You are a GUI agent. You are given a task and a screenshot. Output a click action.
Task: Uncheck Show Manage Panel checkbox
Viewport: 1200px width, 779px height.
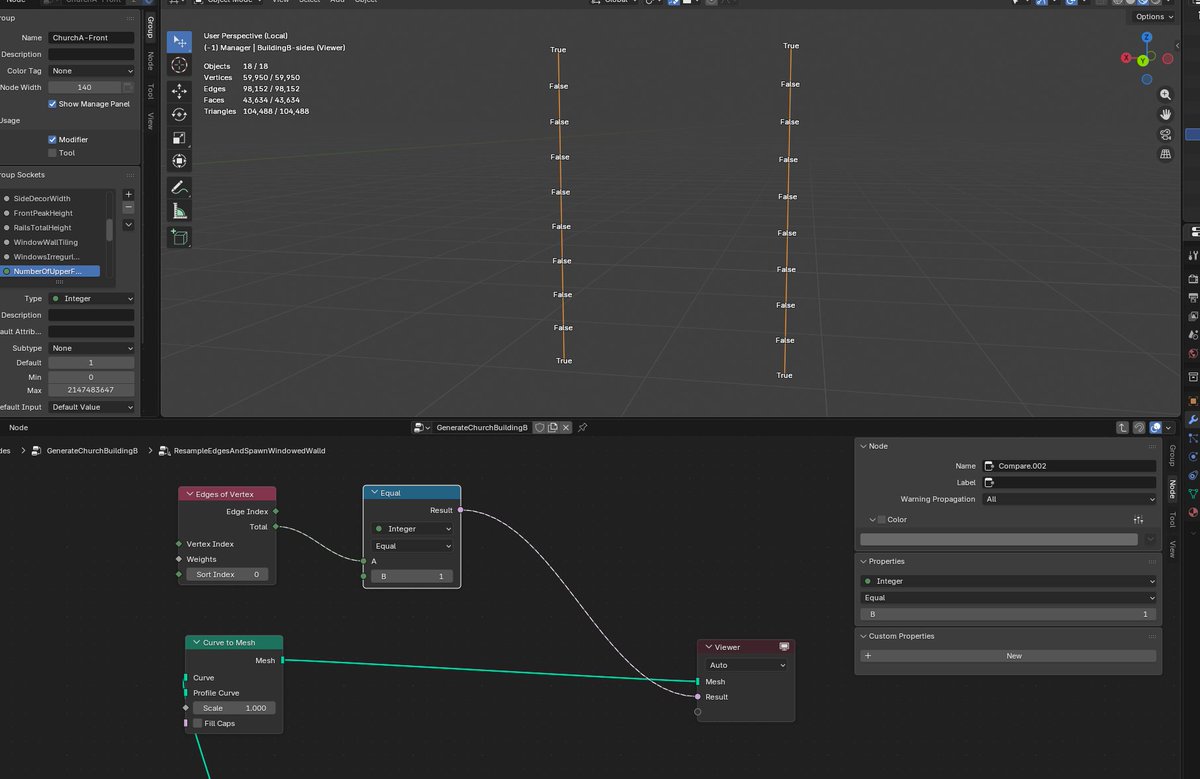(52, 104)
